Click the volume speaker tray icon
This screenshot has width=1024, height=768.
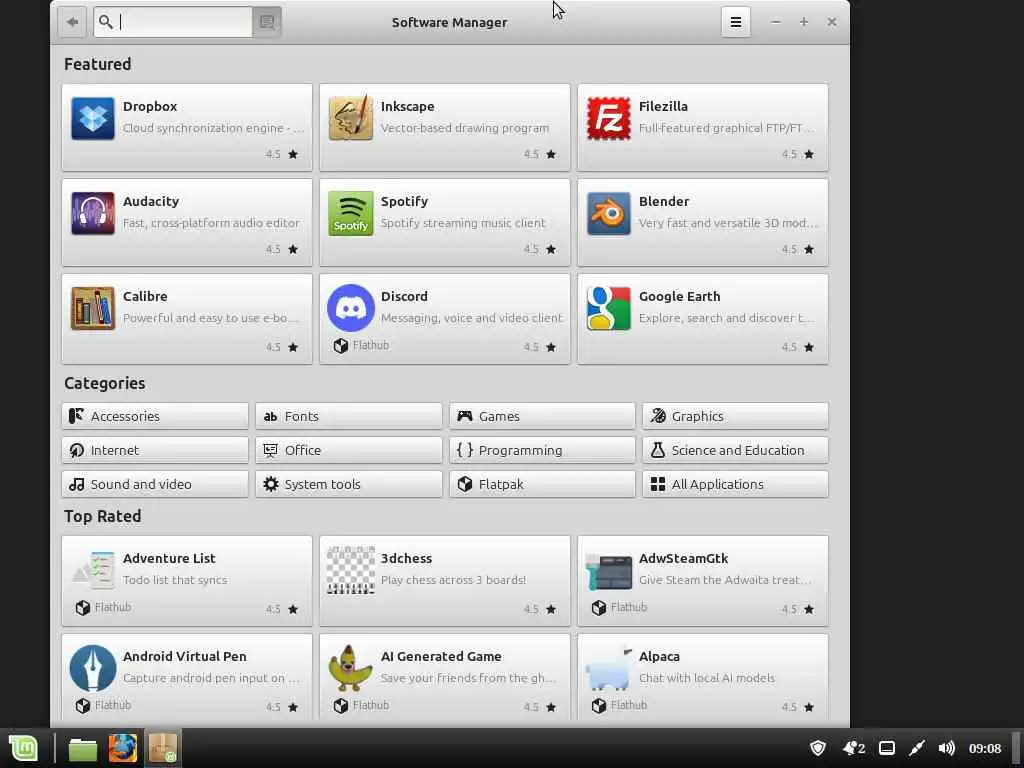pos(946,748)
